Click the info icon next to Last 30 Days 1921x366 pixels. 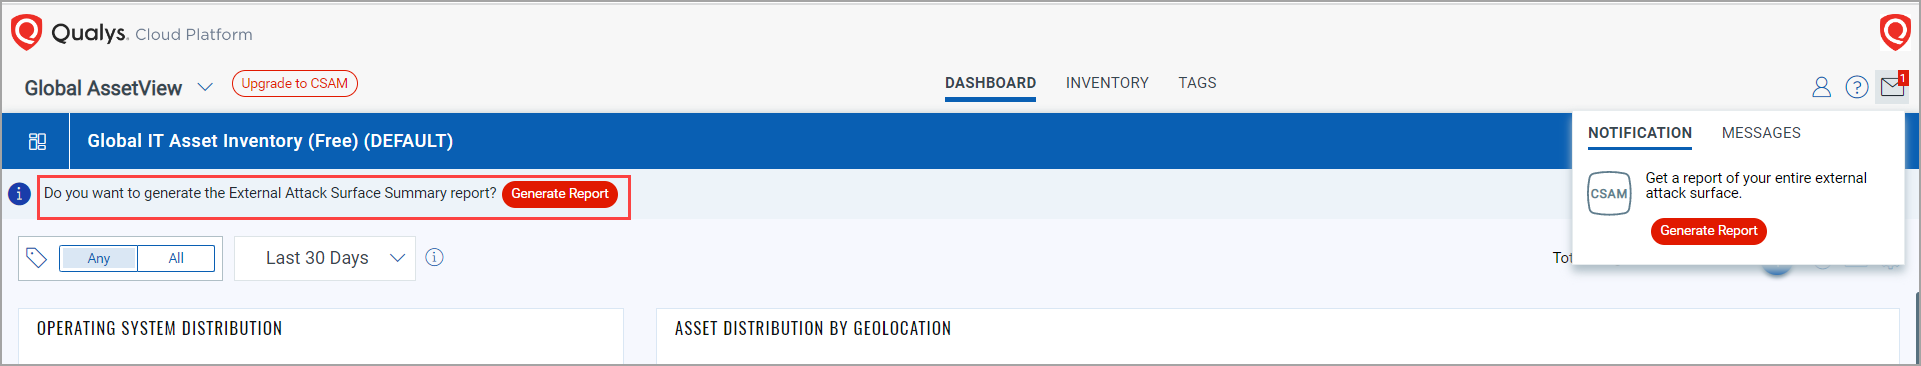434,258
